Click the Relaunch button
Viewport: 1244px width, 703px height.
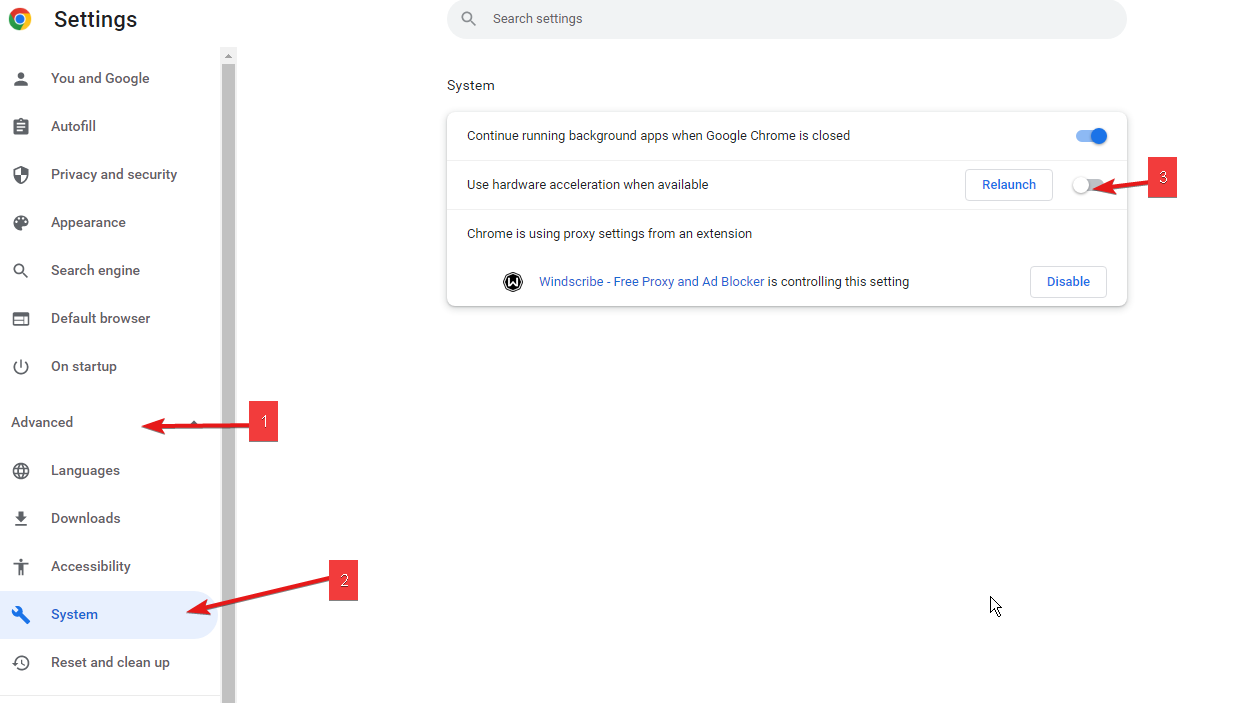[1008, 184]
